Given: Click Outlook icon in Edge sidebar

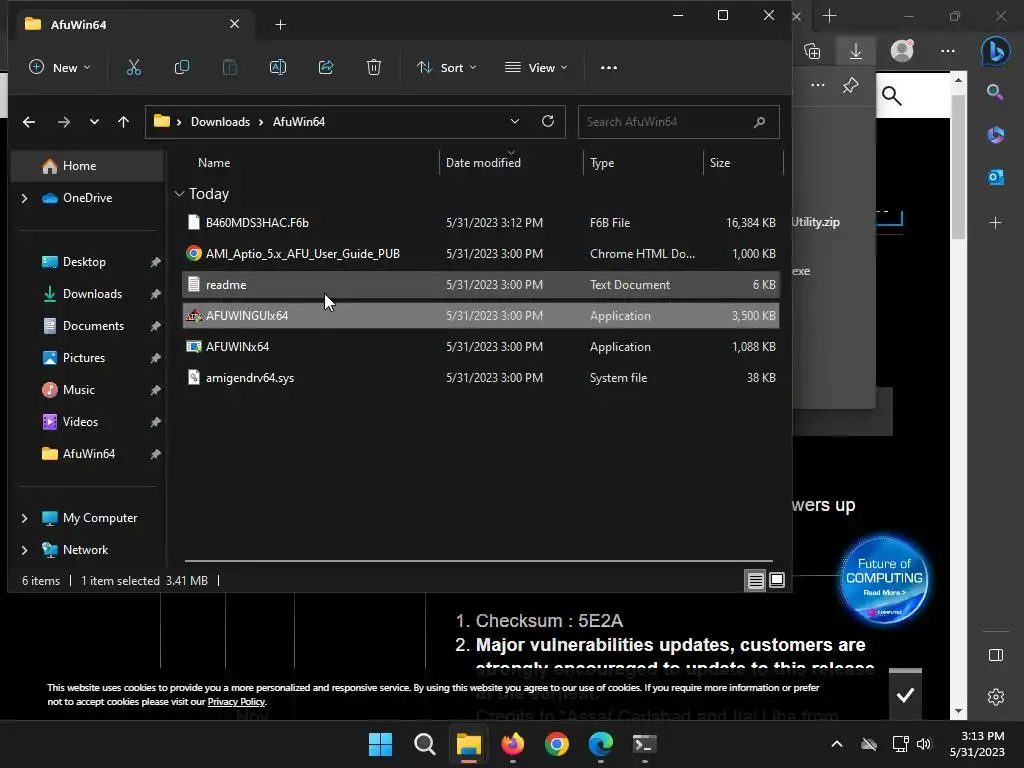Looking at the screenshot, I should point(996,178).
